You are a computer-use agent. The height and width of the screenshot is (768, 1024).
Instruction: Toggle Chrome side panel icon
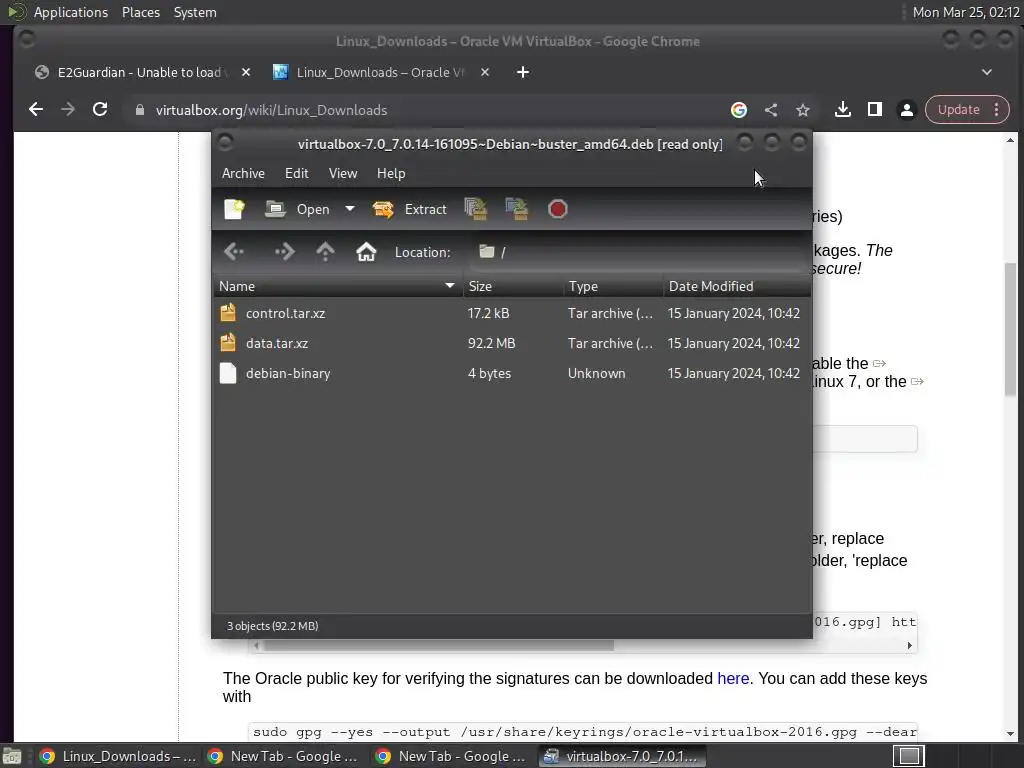[x=875, y=110]
